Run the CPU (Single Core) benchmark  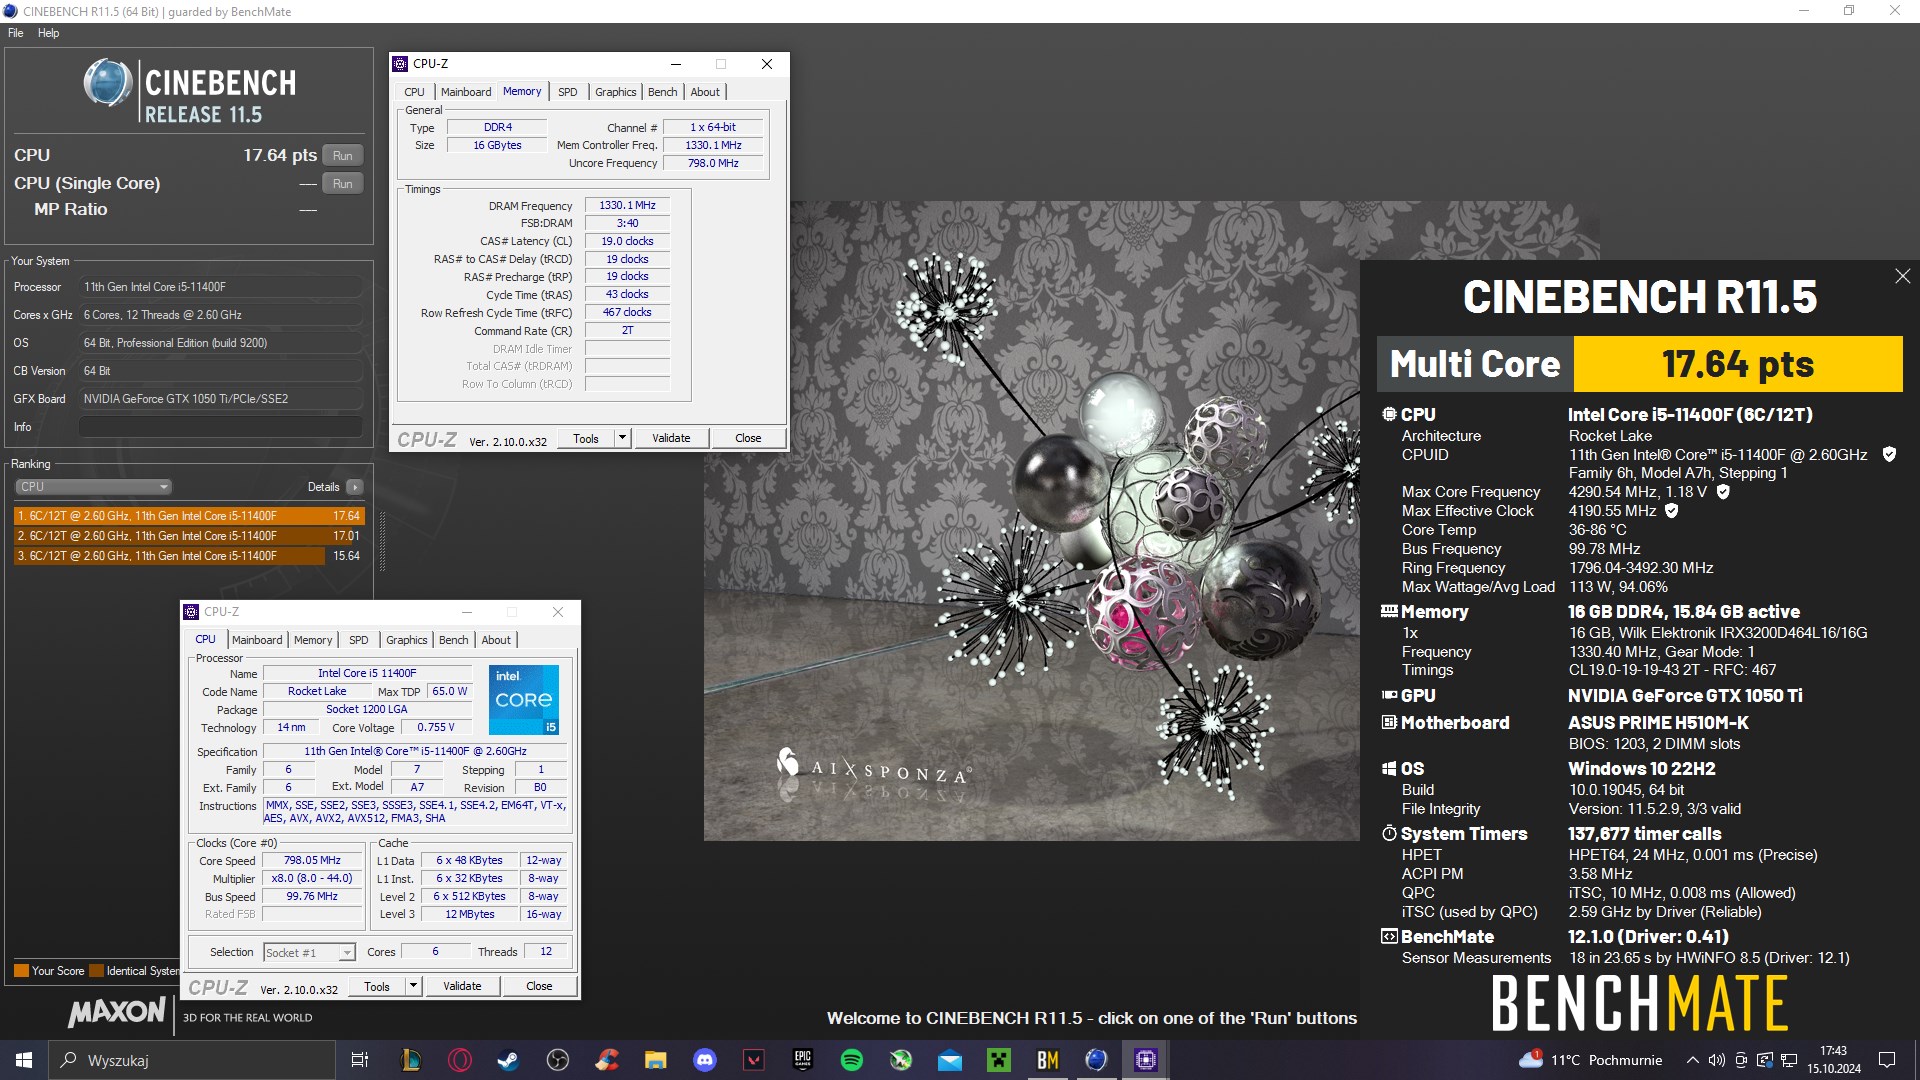pos(342,184)
